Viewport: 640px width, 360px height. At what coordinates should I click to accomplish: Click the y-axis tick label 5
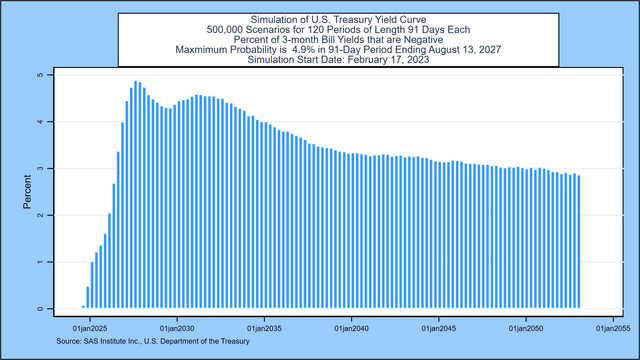coord(40,75)
